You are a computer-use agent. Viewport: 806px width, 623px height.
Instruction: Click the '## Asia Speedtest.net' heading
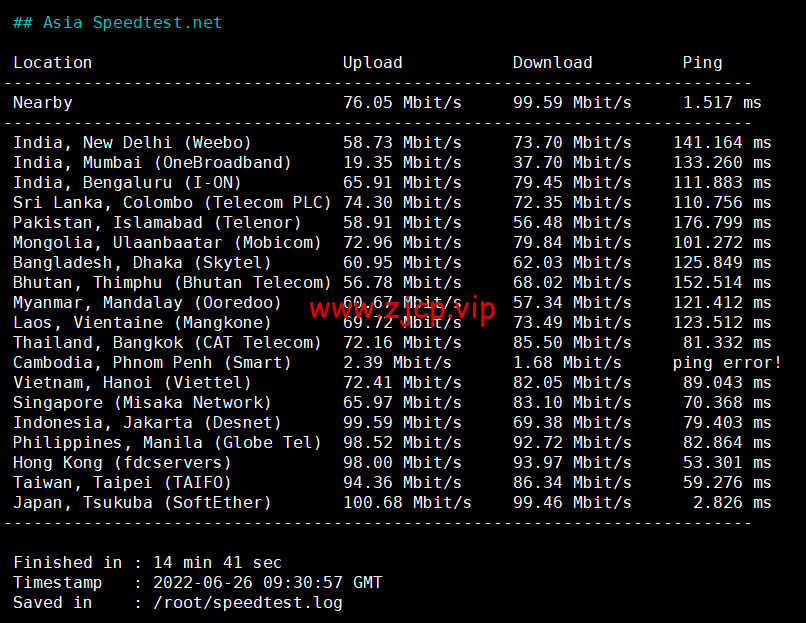coord(117,23)
